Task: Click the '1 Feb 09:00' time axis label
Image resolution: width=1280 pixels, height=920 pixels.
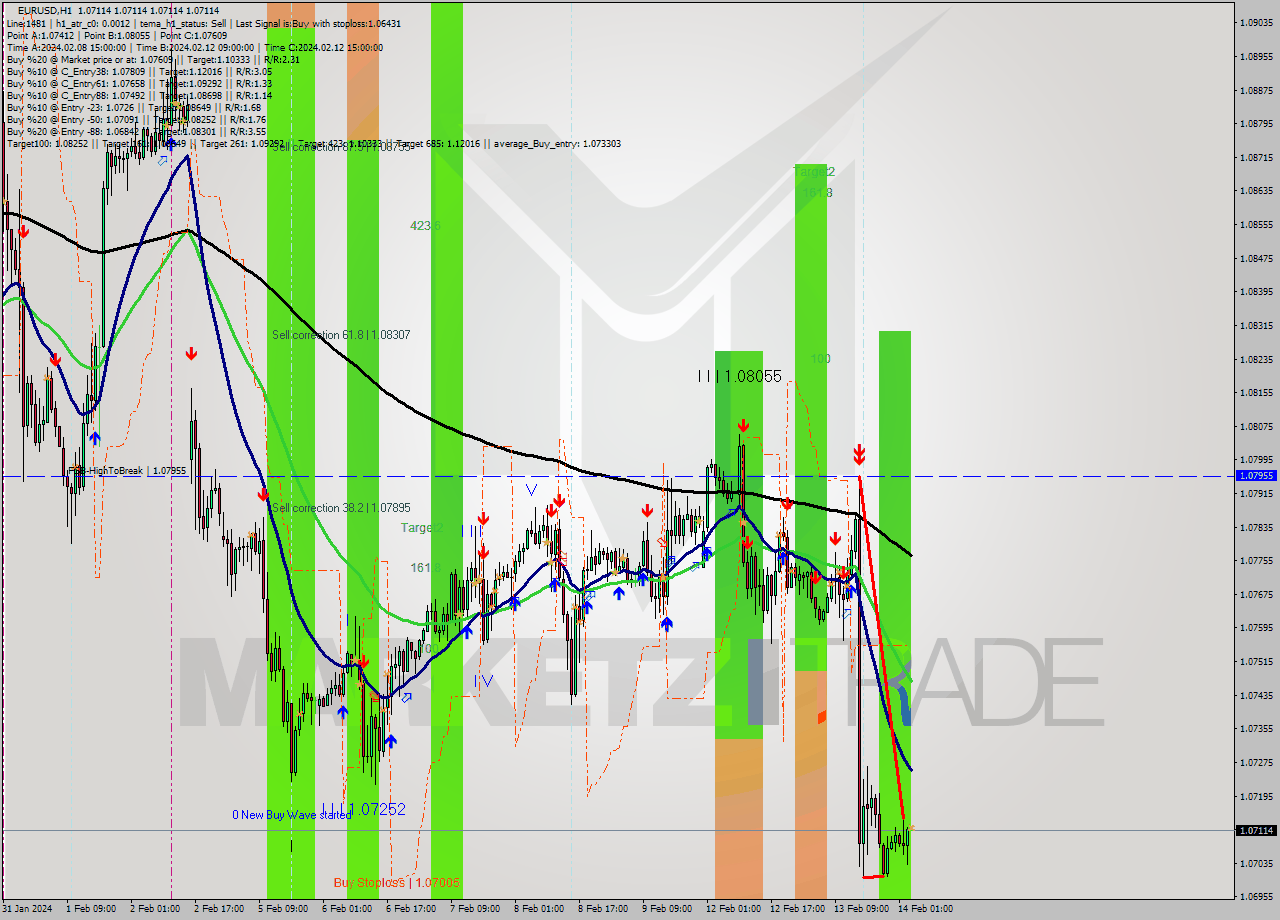Action: pyautogui.click(x=90, y=909)
